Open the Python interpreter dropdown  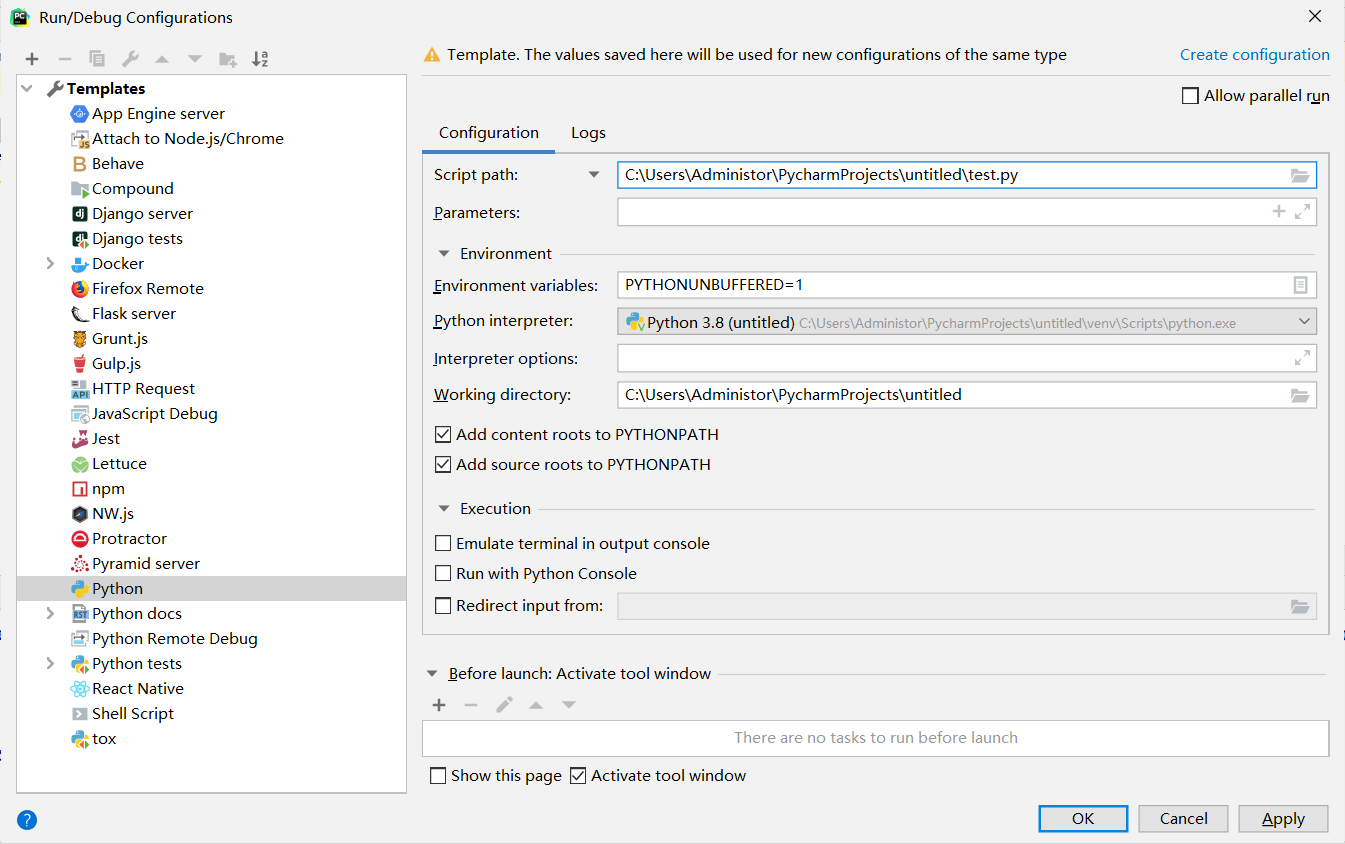[x=1304, y=322]
